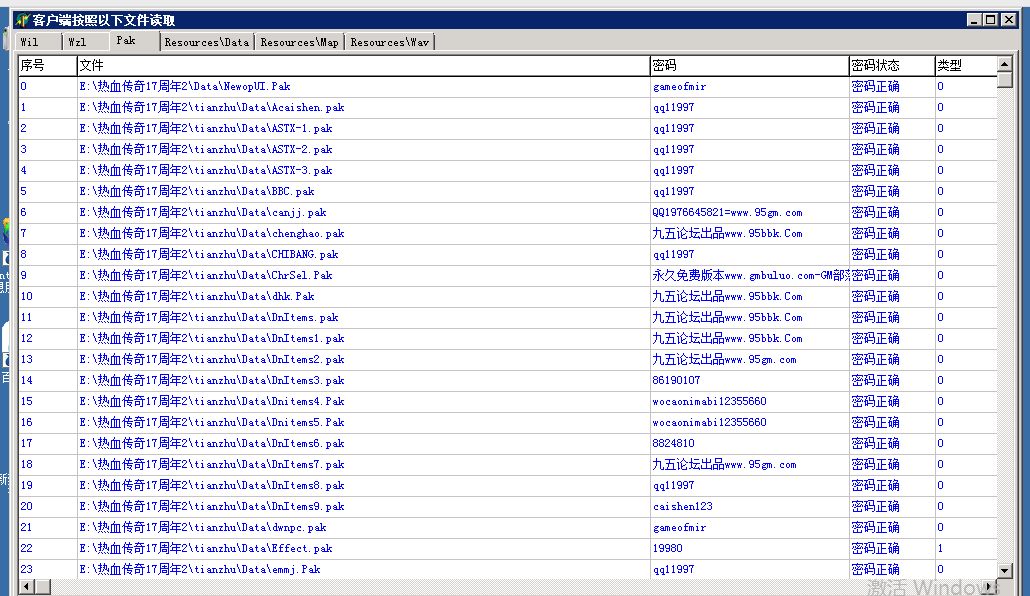Click 密码正确 status in row 22

pos(875,549)
